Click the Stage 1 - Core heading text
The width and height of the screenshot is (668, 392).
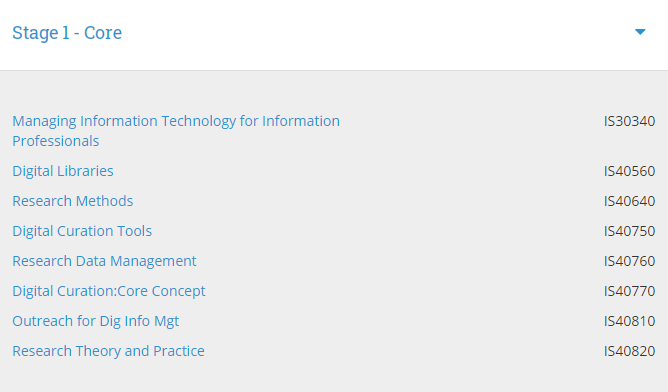coord(67,33)
